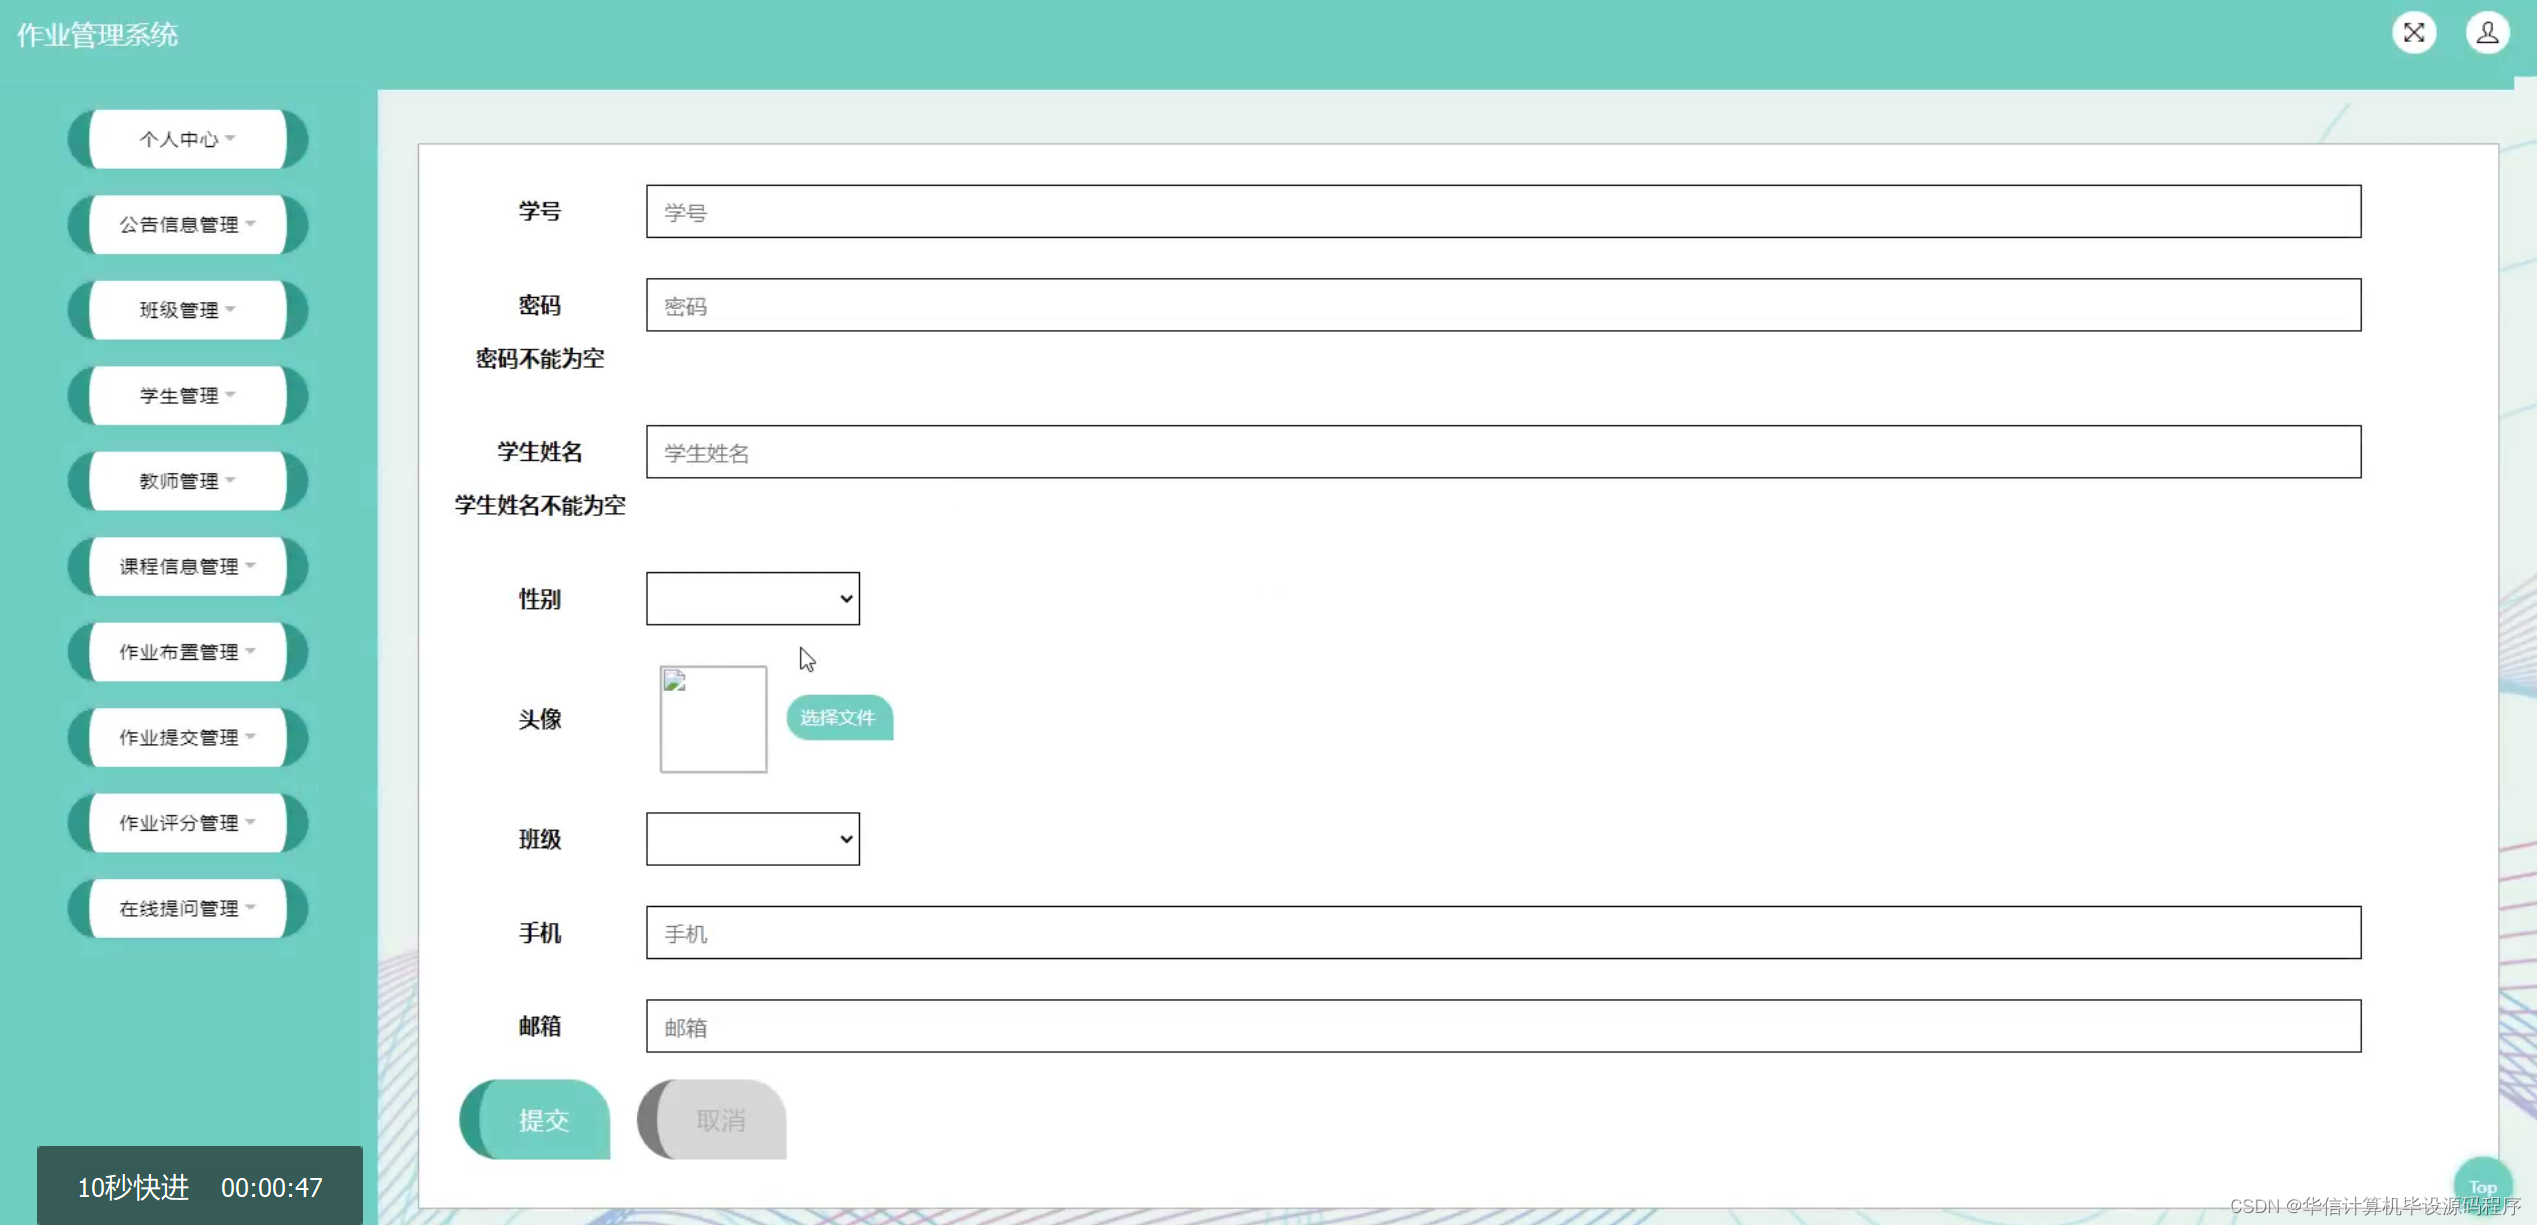Screen dimensions: 2537x1225
Task: Click the avatar image placeholder
Action: [713, 719]
